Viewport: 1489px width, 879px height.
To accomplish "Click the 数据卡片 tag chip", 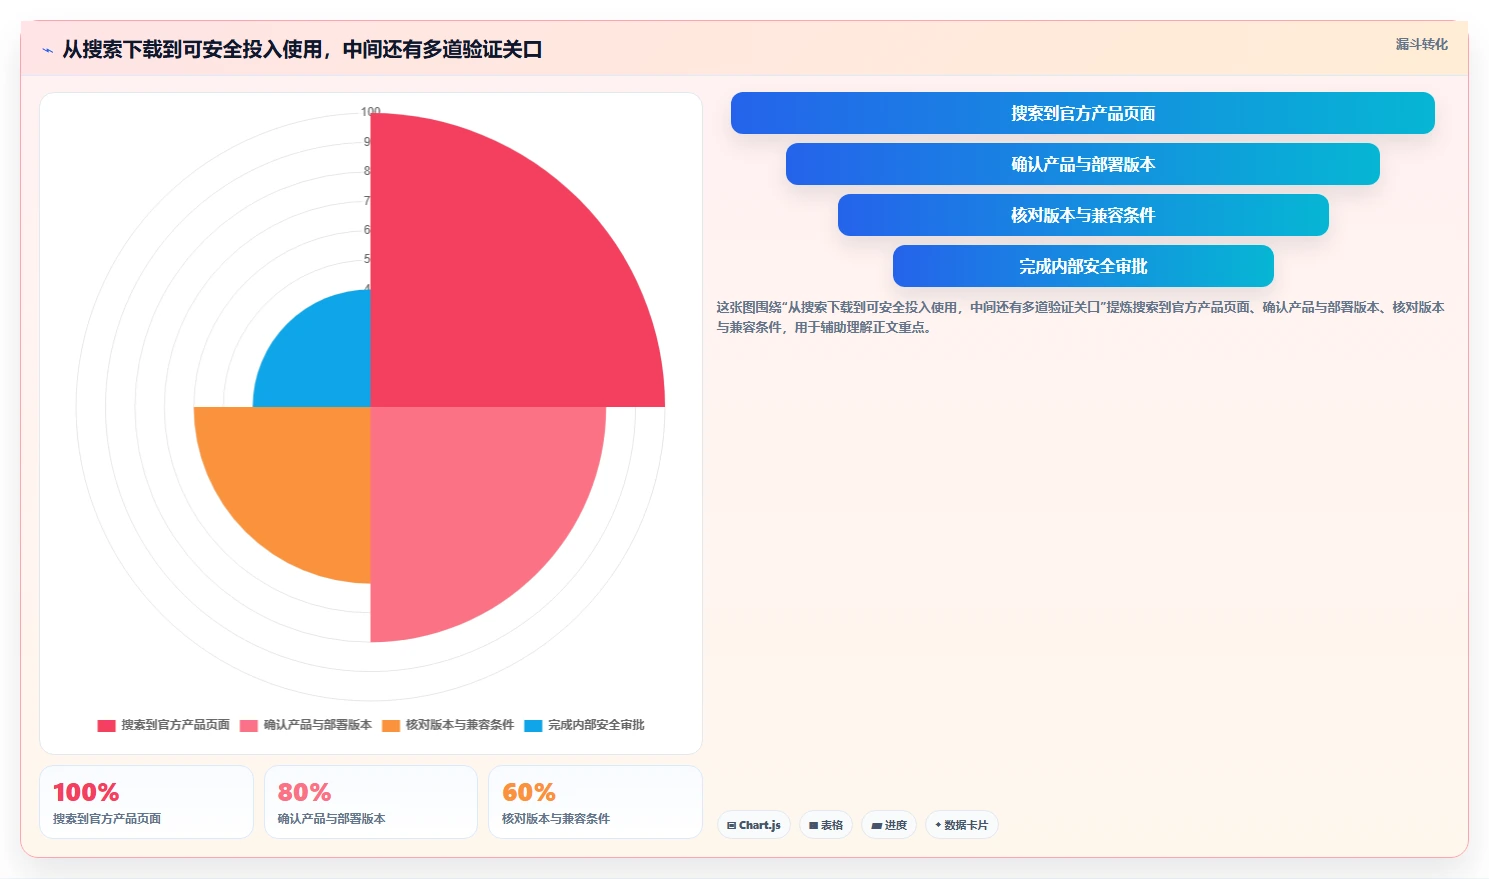I will coord(962,825).
